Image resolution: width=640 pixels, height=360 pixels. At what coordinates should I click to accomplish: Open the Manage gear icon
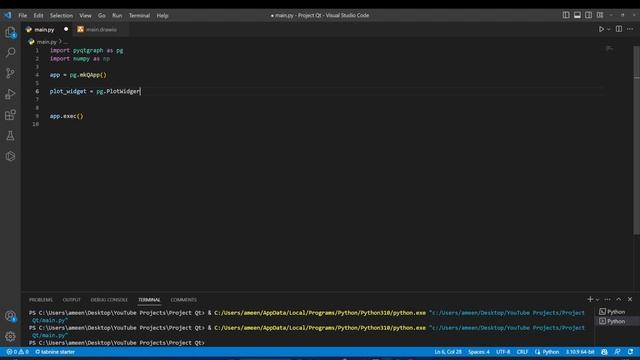pos(10,336)
